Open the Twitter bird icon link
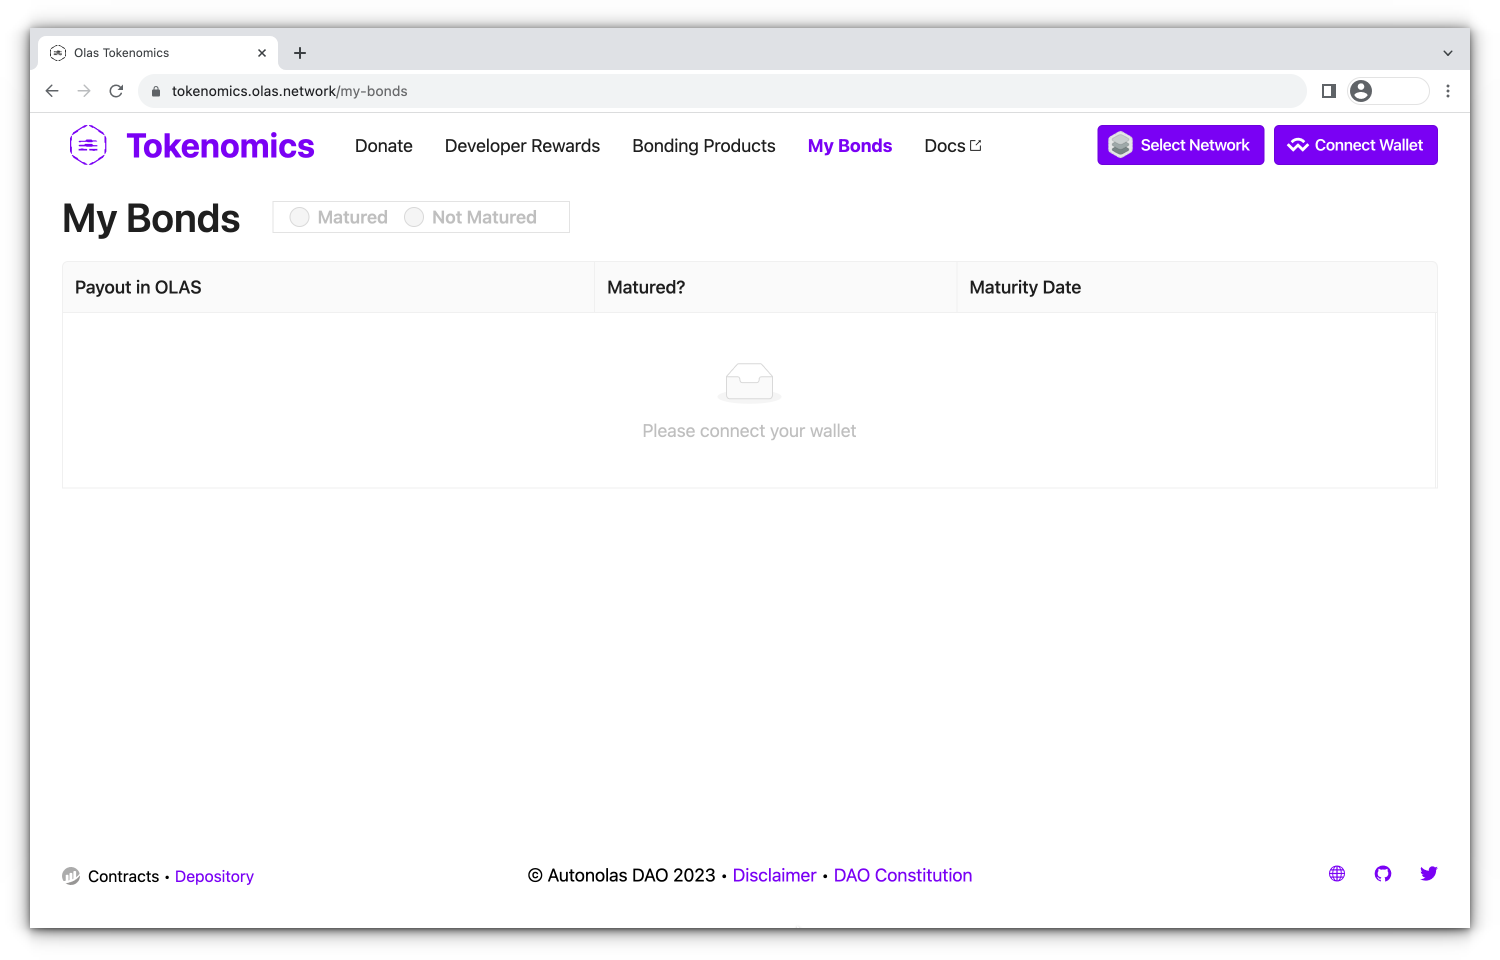 point(1428,874)
